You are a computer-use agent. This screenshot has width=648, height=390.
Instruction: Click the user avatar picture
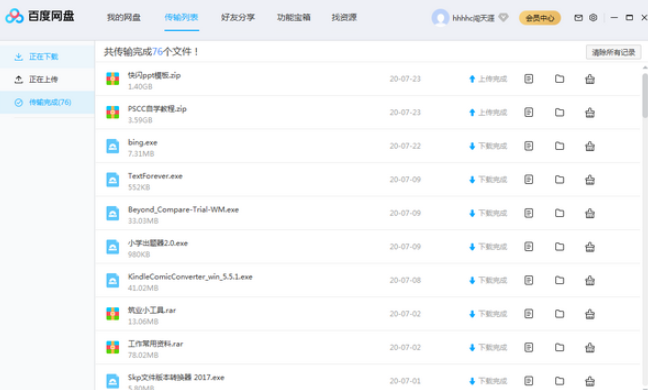pyautogui.click(x=440, y=17)
